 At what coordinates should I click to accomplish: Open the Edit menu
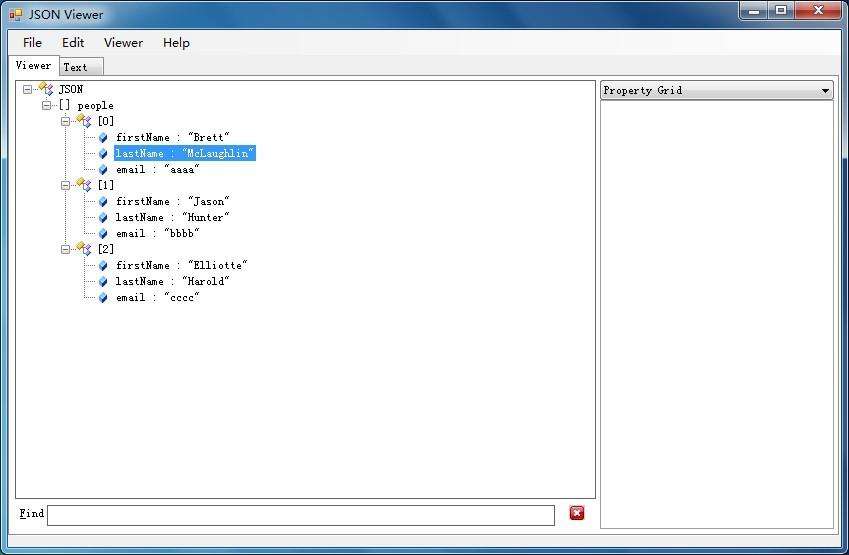coord(73,43)
